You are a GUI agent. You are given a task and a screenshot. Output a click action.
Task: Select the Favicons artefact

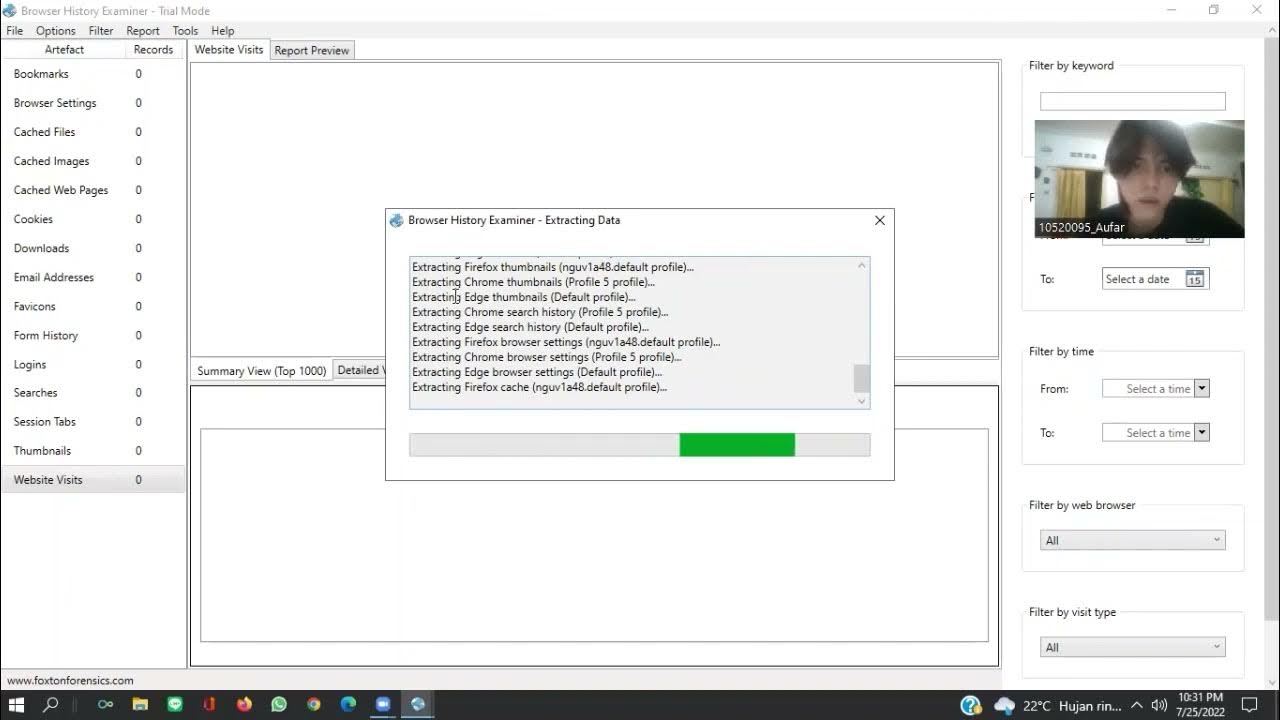click(x=93, y=306)
